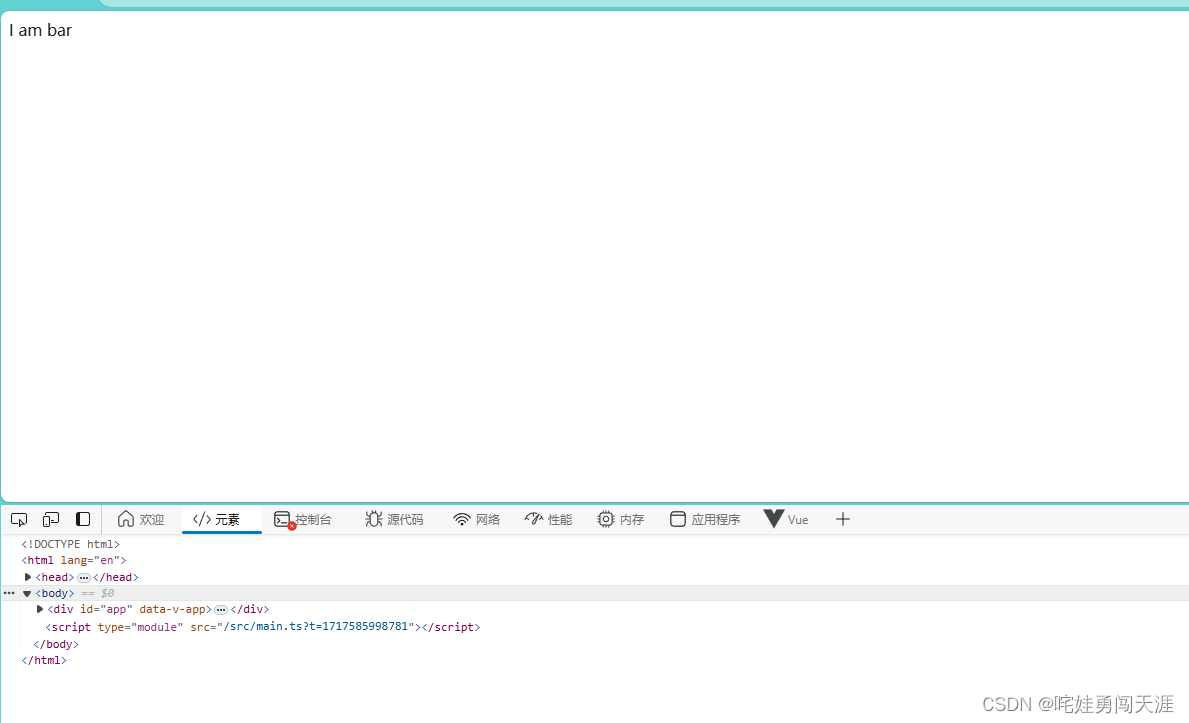Open the 欢迎 welcome tab
Image resolution: width=1189 pixels, height=723 pixels.
point(141,520)
